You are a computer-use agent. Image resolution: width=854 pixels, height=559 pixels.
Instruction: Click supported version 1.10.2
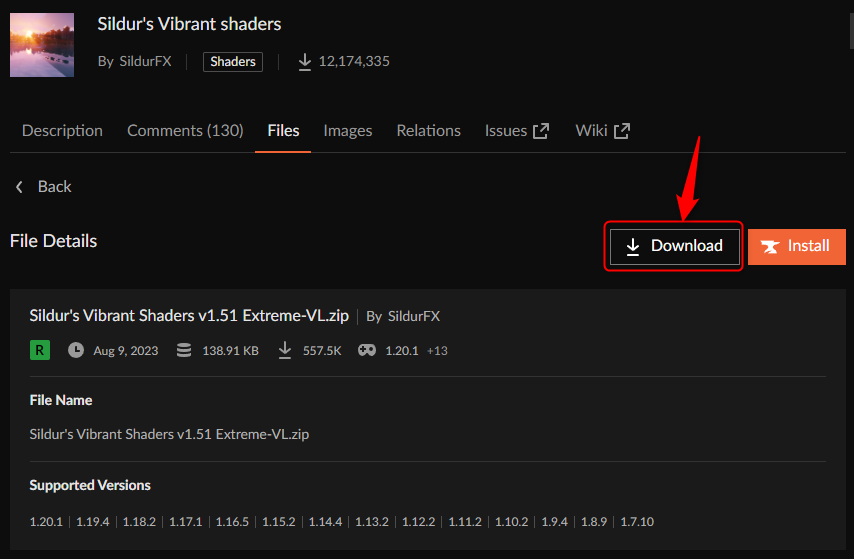[x=512, y=522]
